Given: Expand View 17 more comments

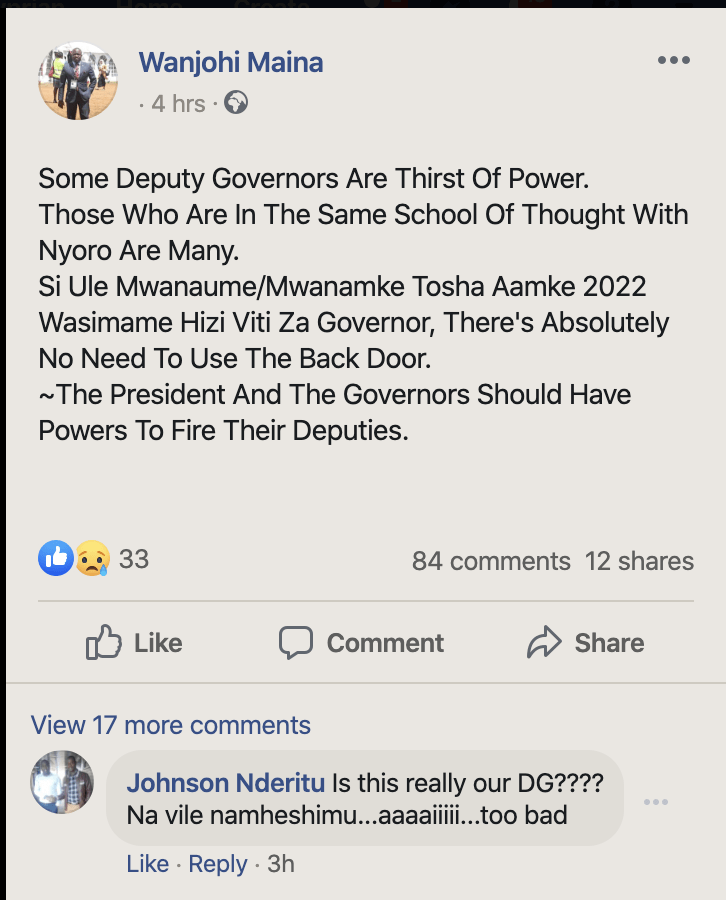Looking at the screenshot, I should [171, 725].
